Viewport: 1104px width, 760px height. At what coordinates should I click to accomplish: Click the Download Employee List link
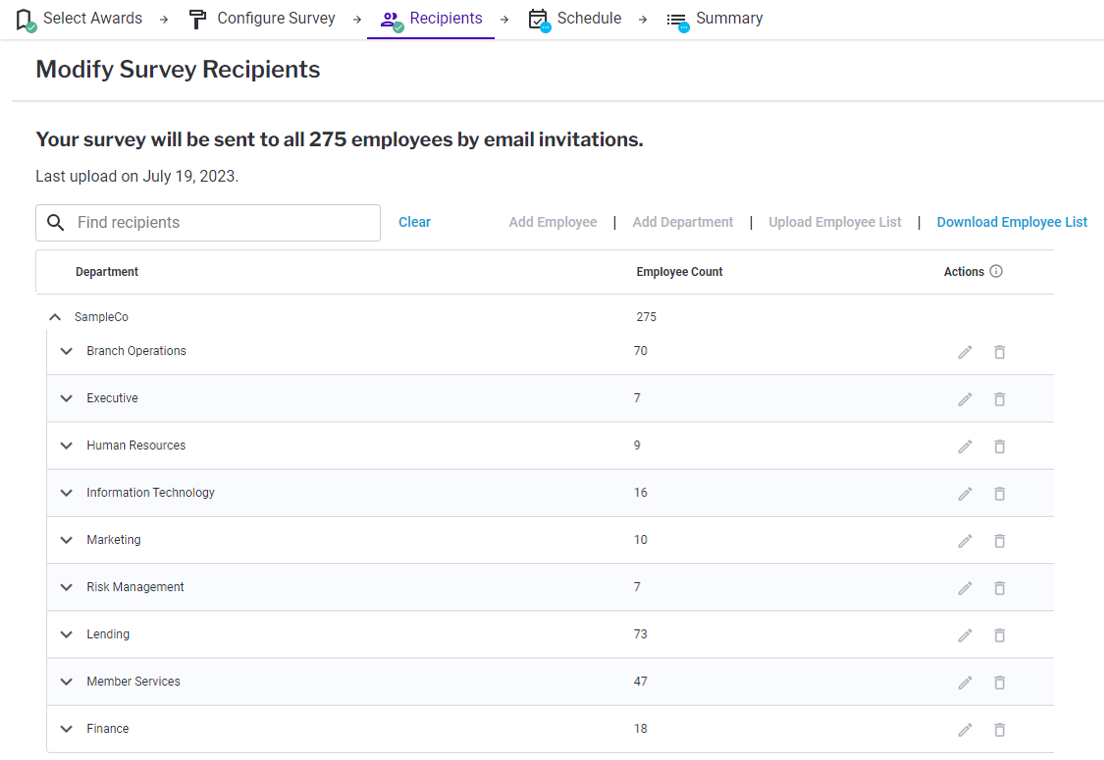pos(1012,222)
